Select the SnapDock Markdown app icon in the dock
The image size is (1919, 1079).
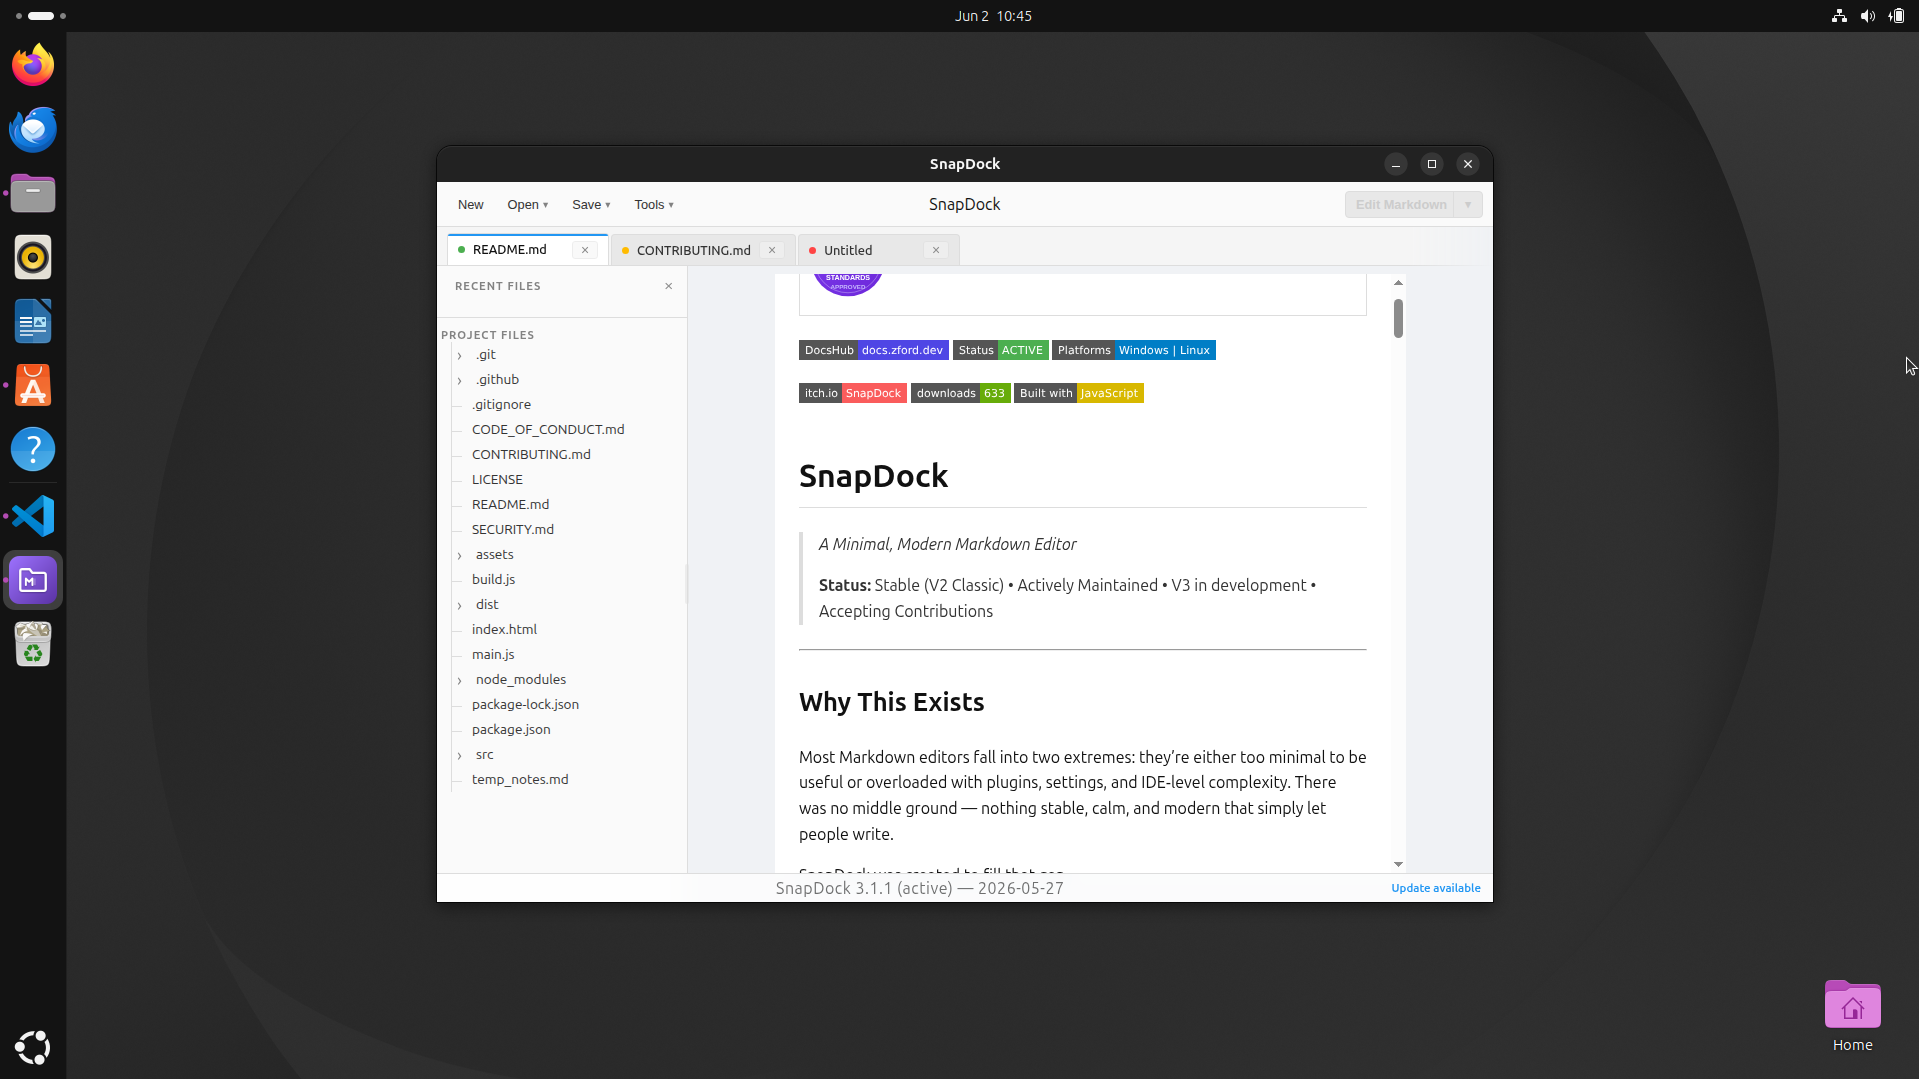click(33, 580)
